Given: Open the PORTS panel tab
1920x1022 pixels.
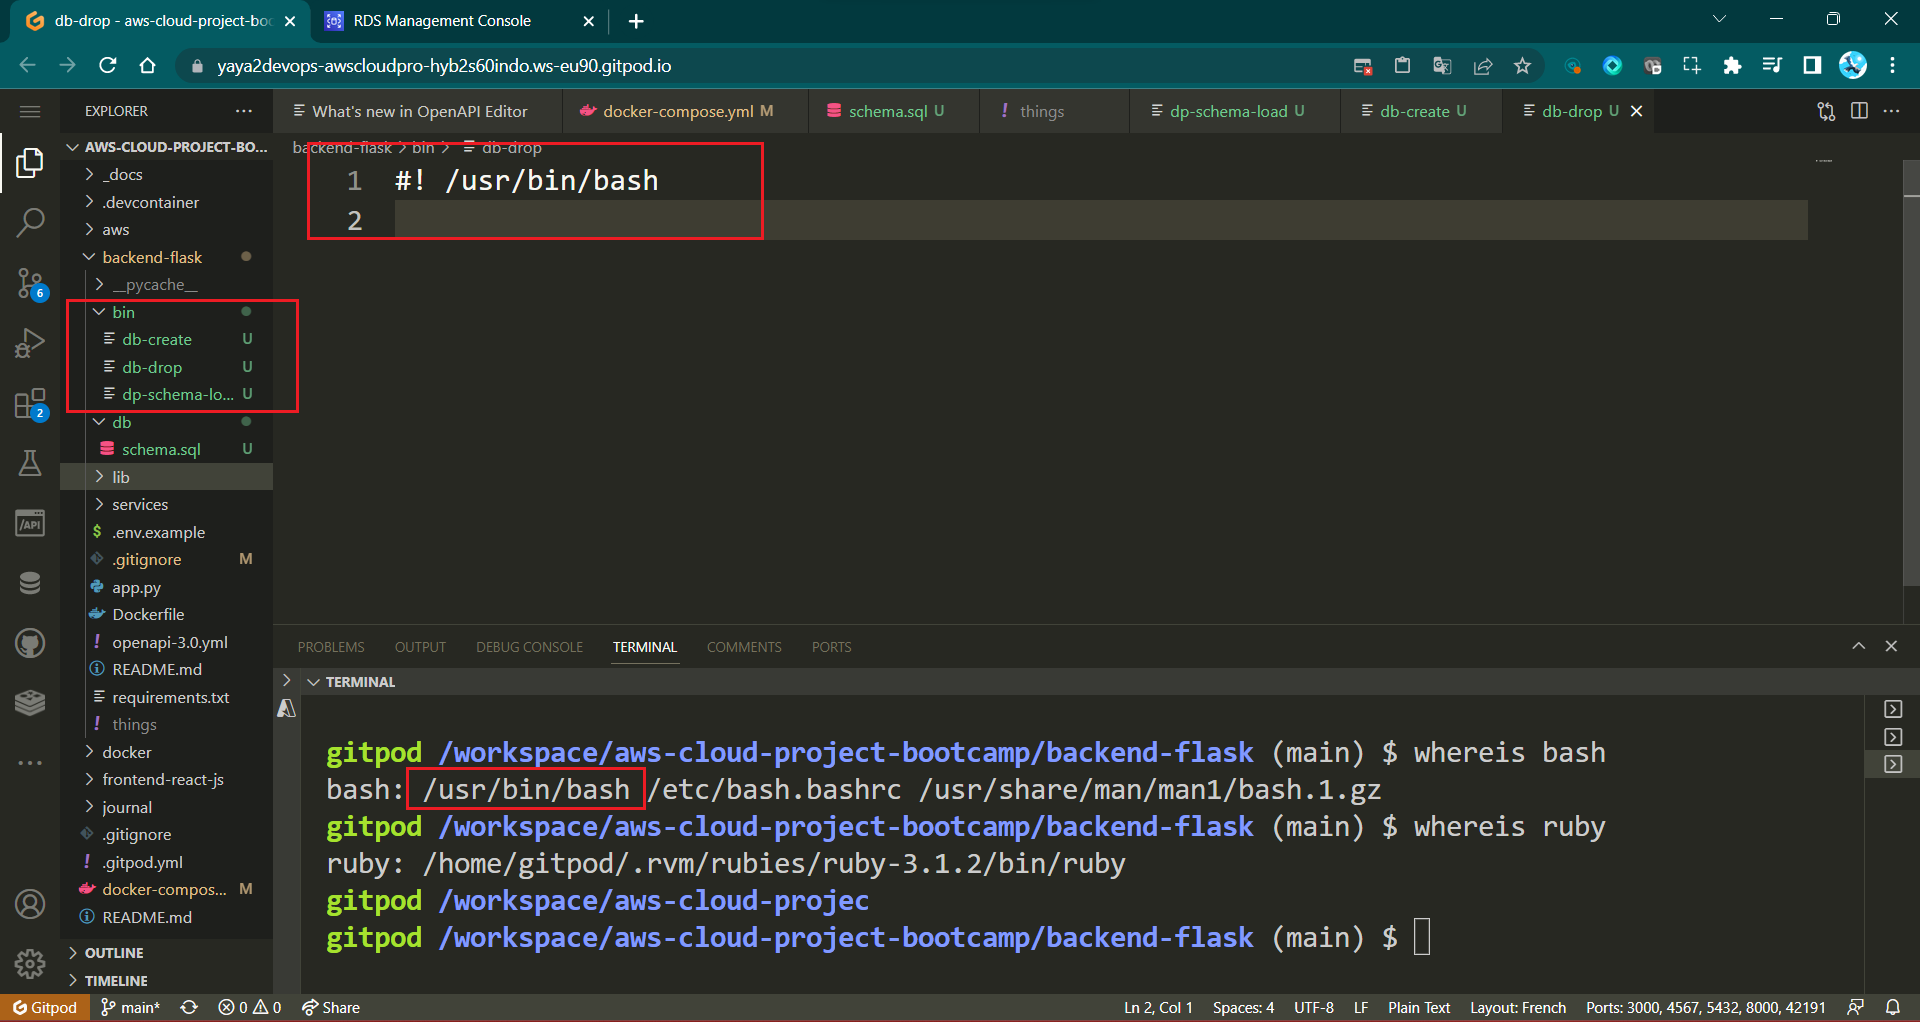Looking at the screenshot, I should tap(832, 647).
